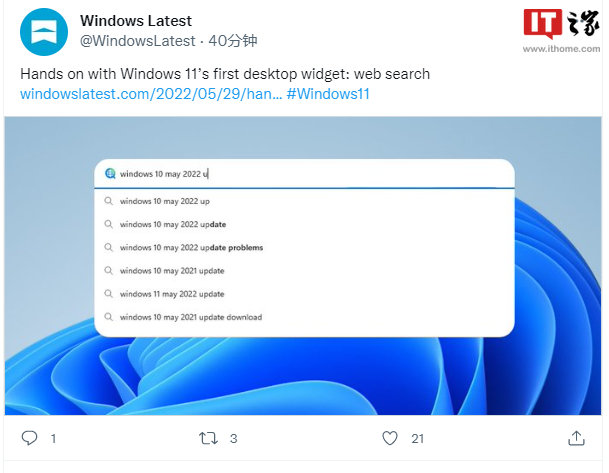Click the globe icon in search box
The height and width of the screenshot is (473, 609).
[x=109, y=173]
